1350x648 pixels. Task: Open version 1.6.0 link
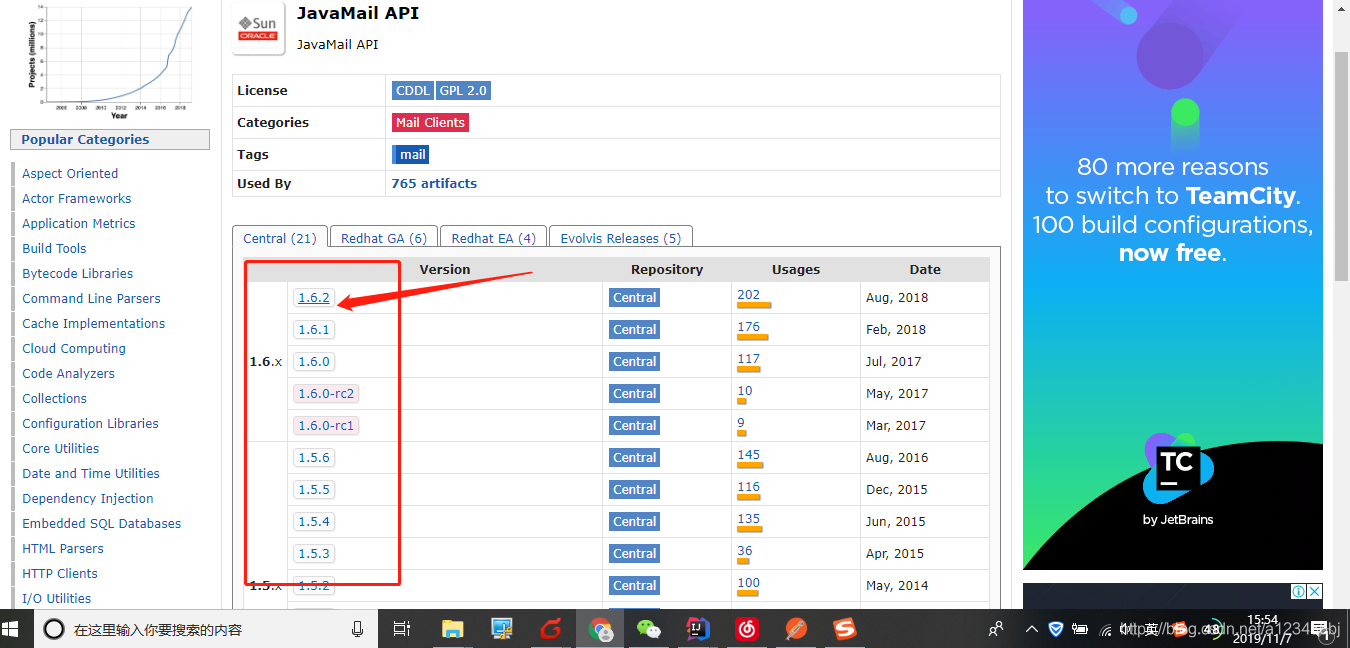(314, 361)
